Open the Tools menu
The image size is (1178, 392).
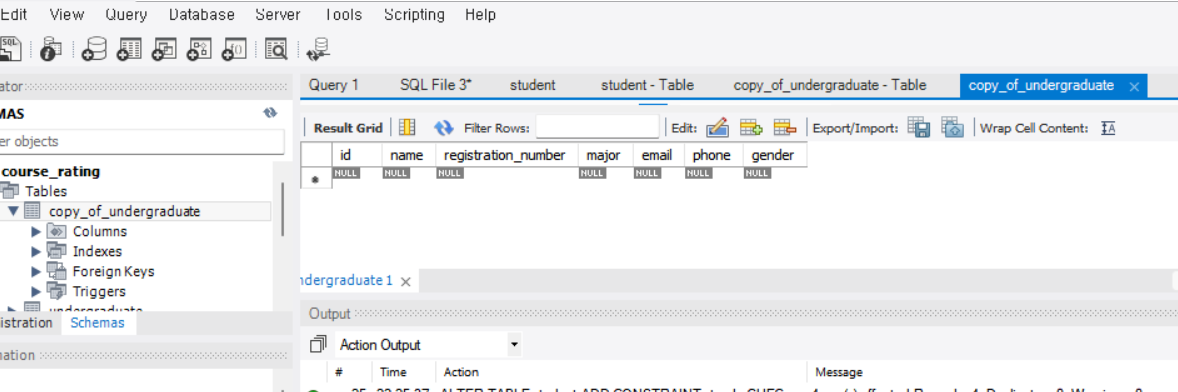[x=342, y=14]
